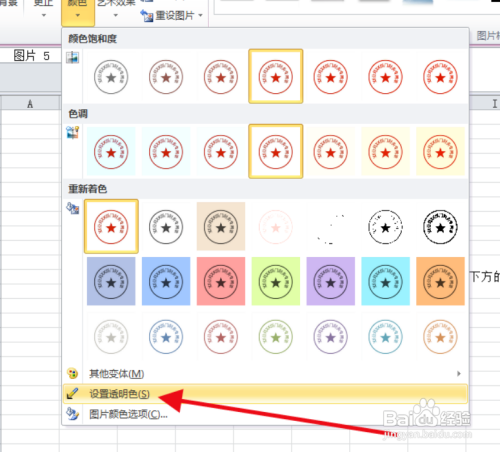
Task: Choose the second cool tone thumbnail
Action: pos(166,152)
